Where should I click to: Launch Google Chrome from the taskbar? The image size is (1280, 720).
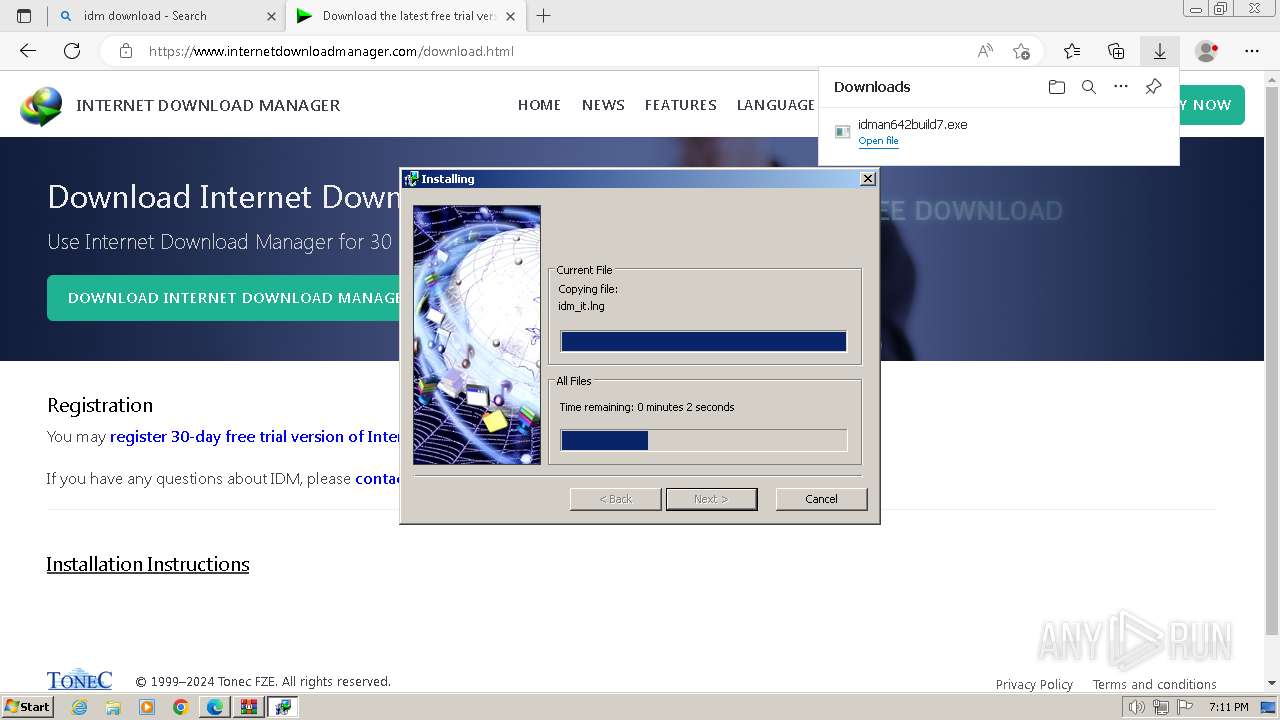click(181, 707)
